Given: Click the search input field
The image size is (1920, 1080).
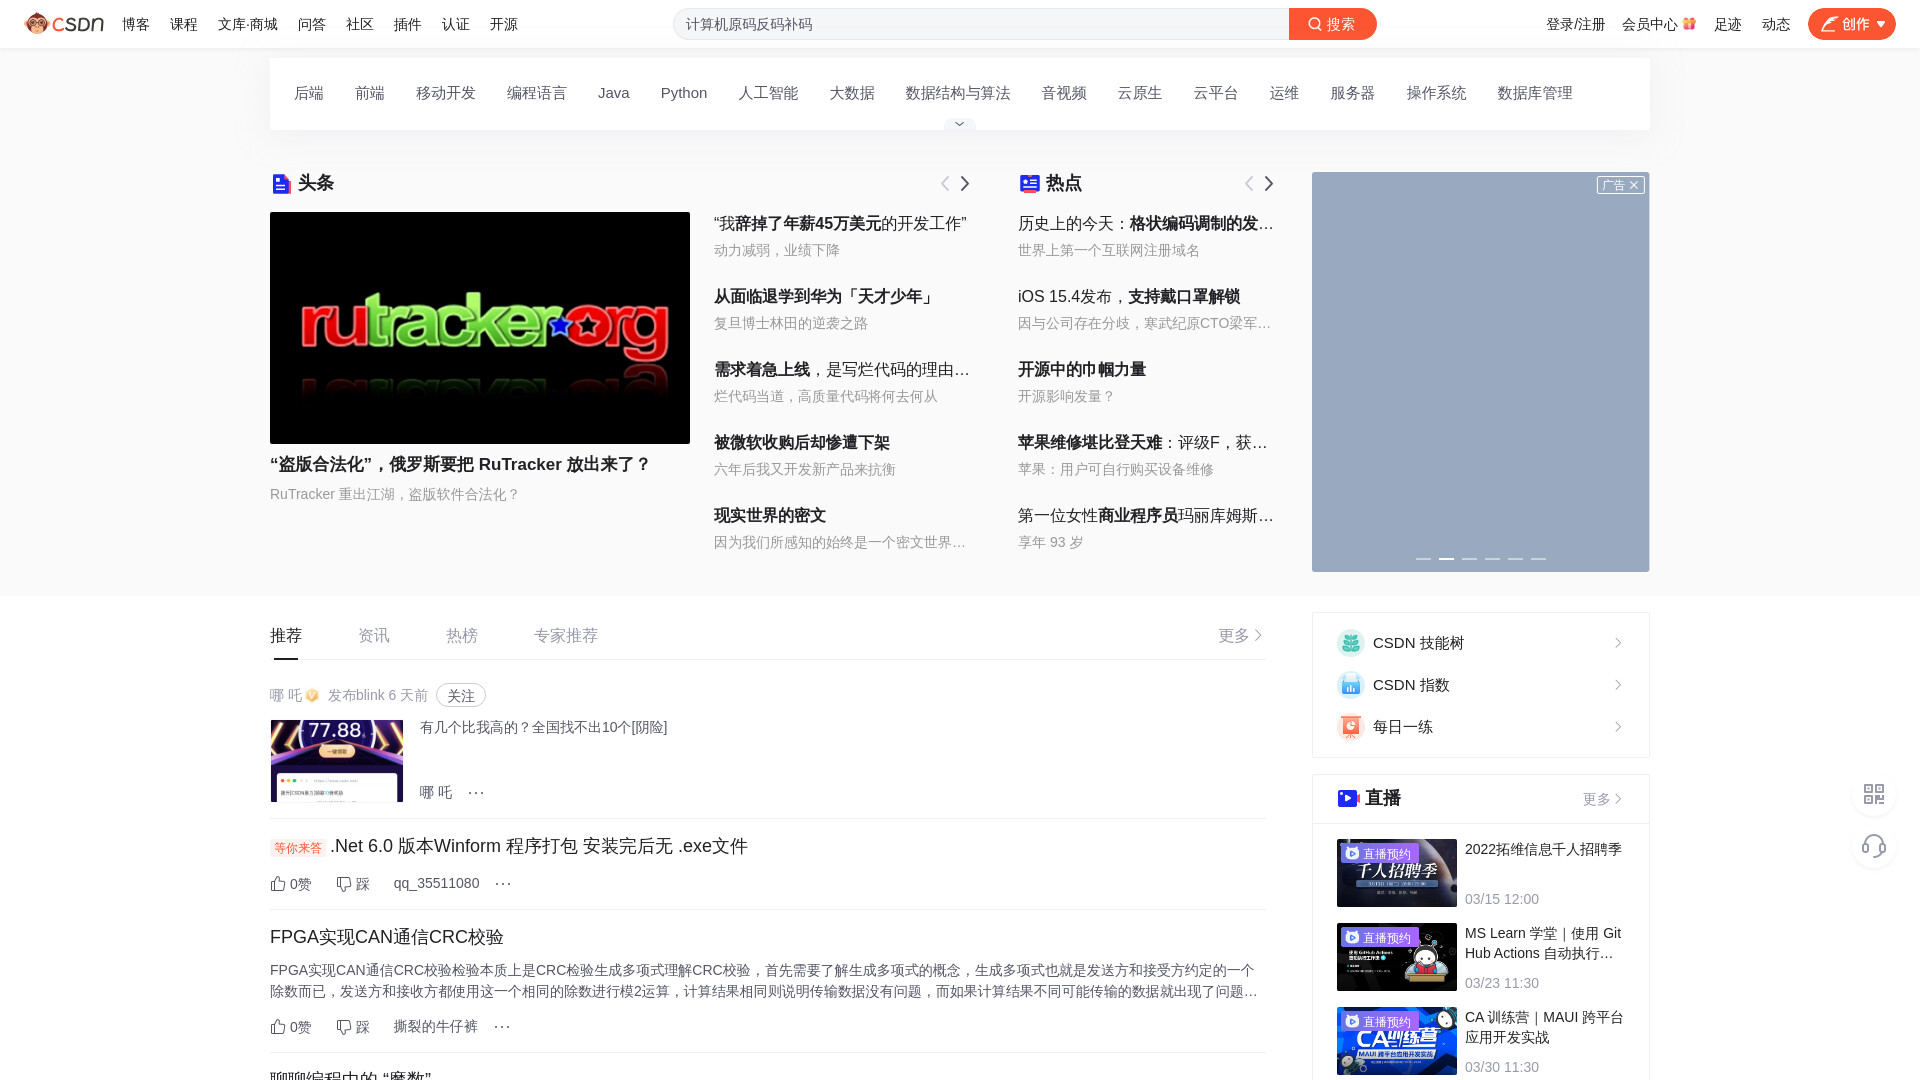Looking at the screenshot, I should point(981,24).
